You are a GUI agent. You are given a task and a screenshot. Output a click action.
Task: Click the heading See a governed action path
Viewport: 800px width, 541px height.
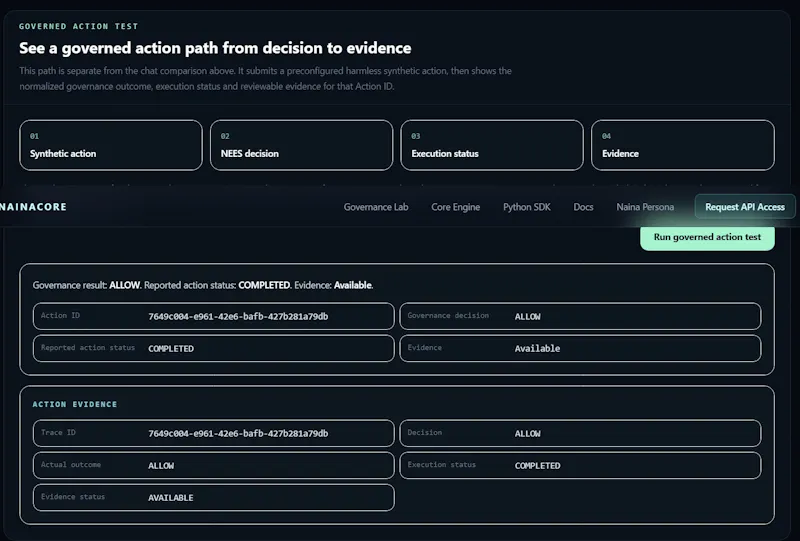point(215,48)
